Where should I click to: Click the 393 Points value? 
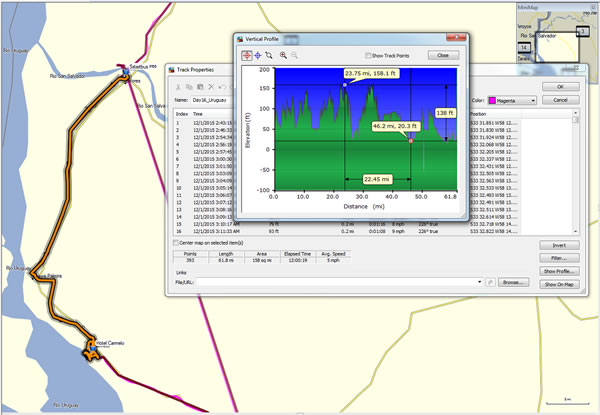point(190,260)
